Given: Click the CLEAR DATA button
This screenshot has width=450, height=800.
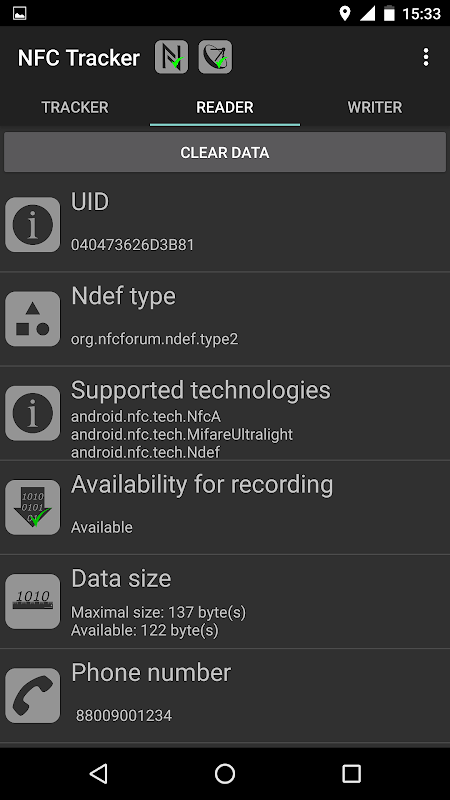Looking at the screenshot, I should pyautogui.click(x=225, y=152).
